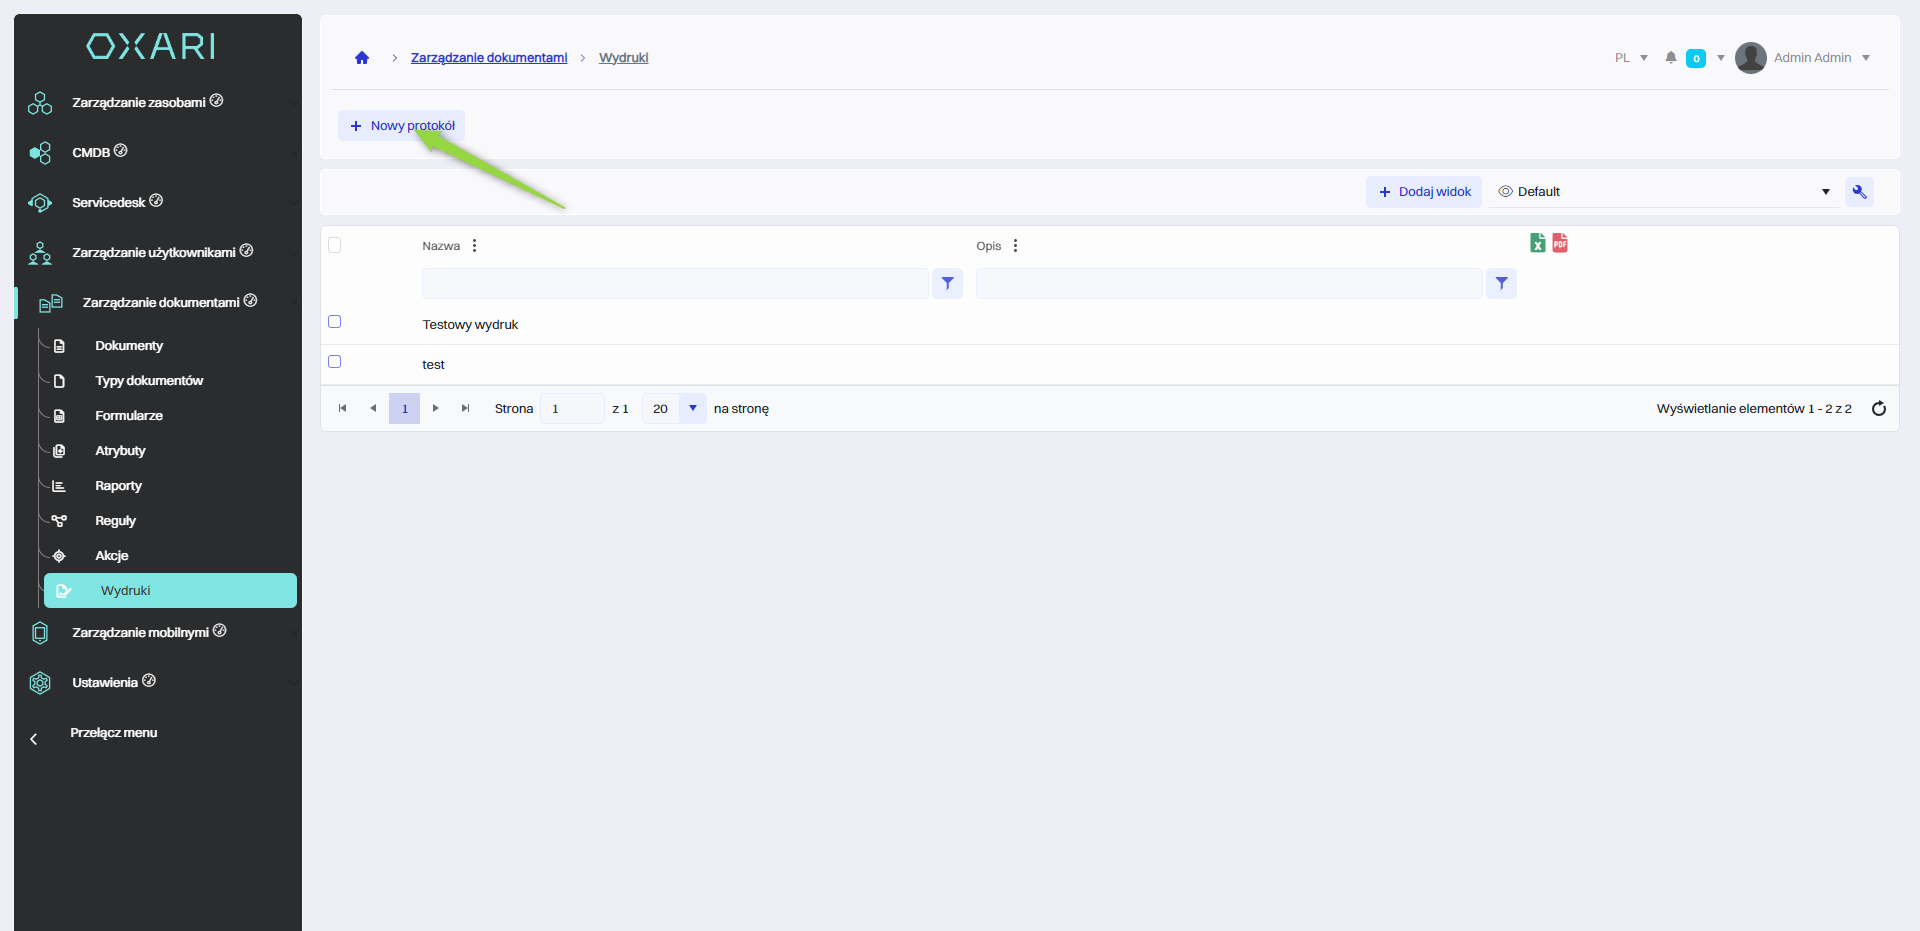Export table to PDF

click(x=1560, y=243)
